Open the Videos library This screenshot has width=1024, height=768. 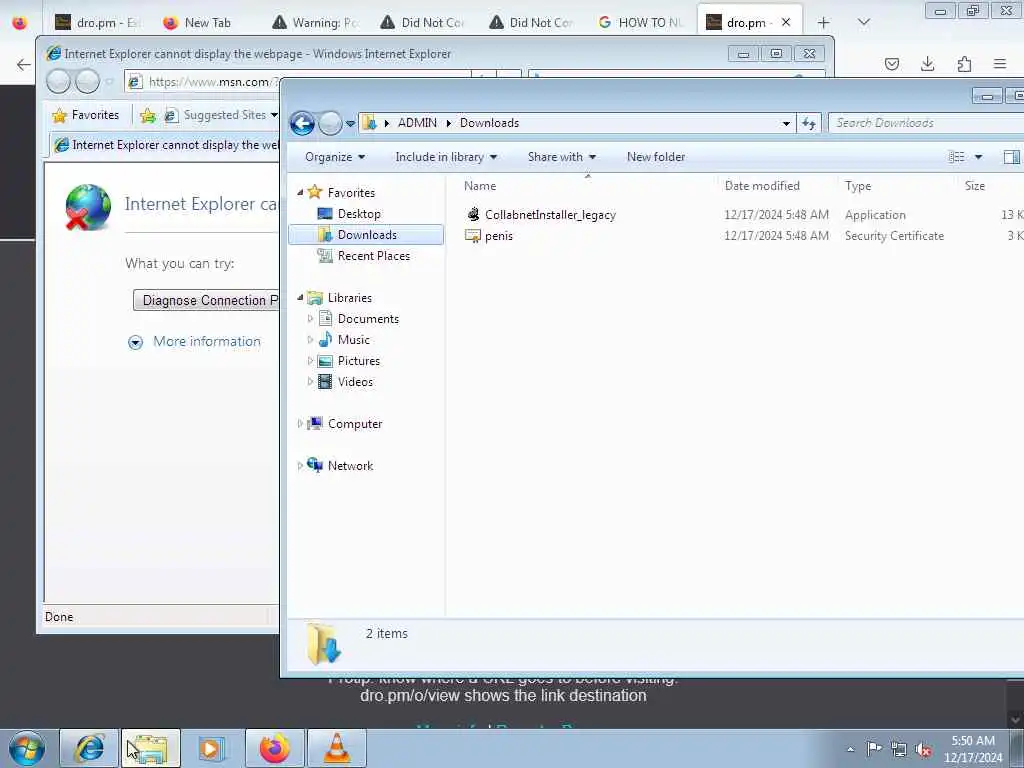click(355, 381)
